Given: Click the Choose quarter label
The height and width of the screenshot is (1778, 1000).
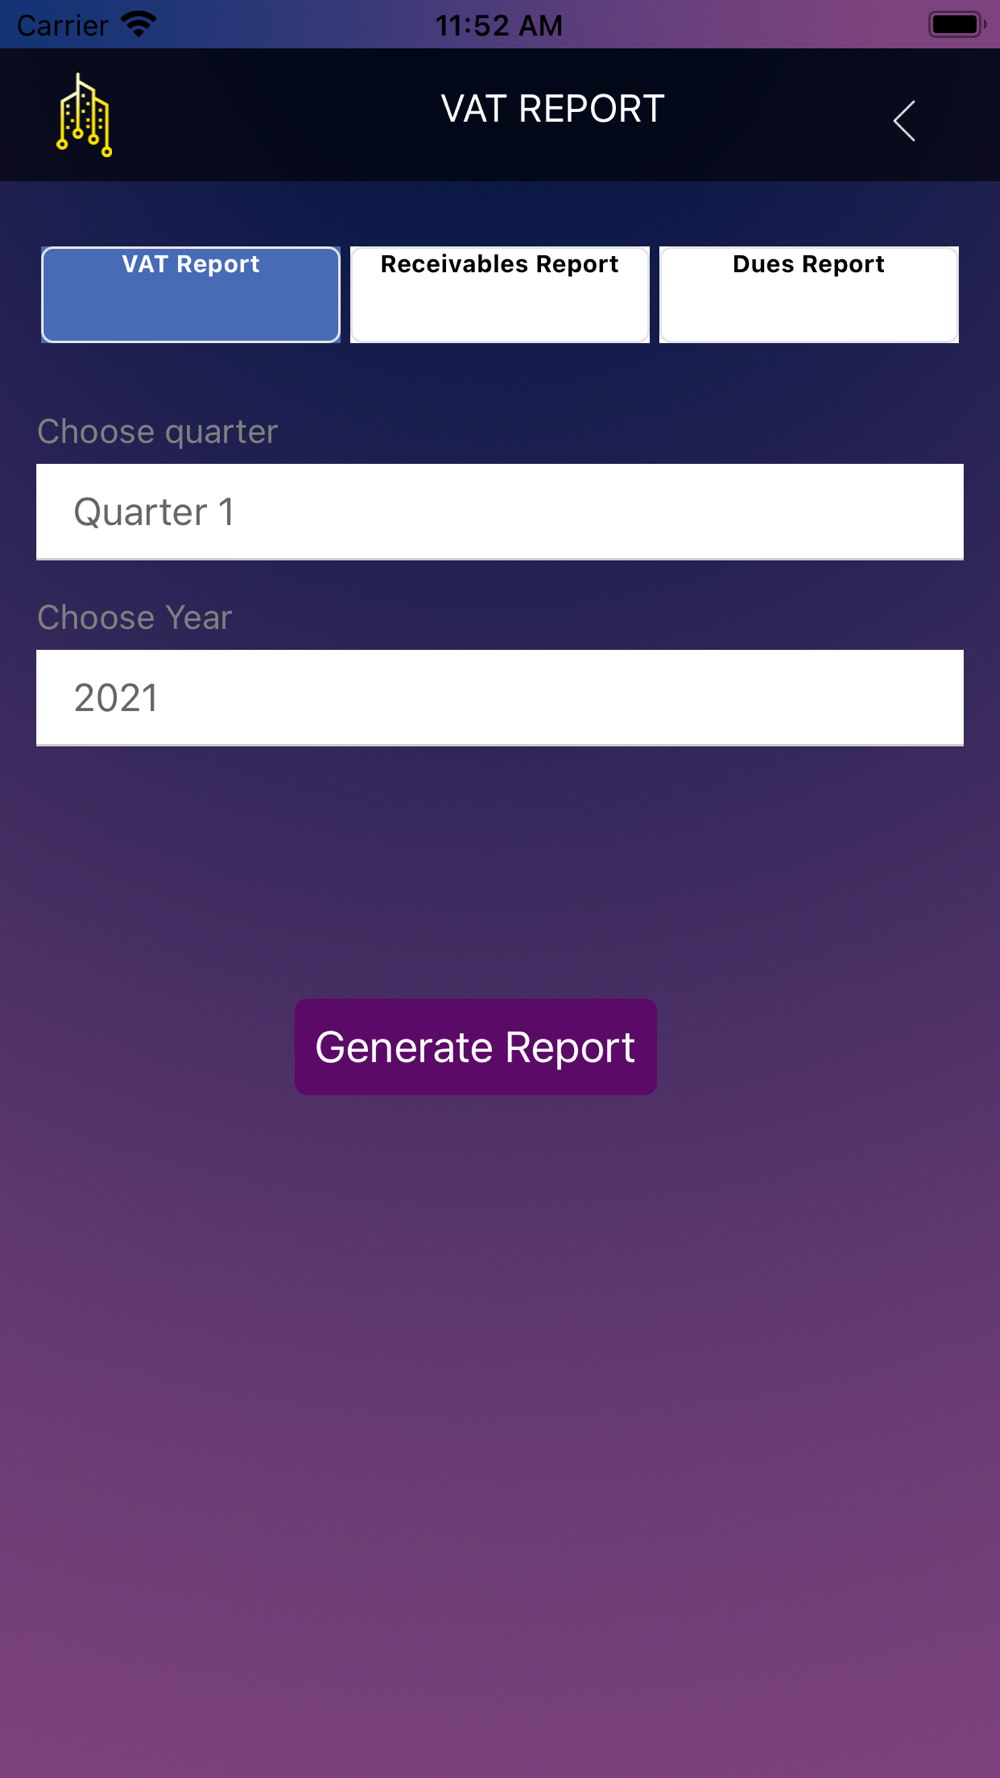Looking at the screenshot, I should 157,431.
